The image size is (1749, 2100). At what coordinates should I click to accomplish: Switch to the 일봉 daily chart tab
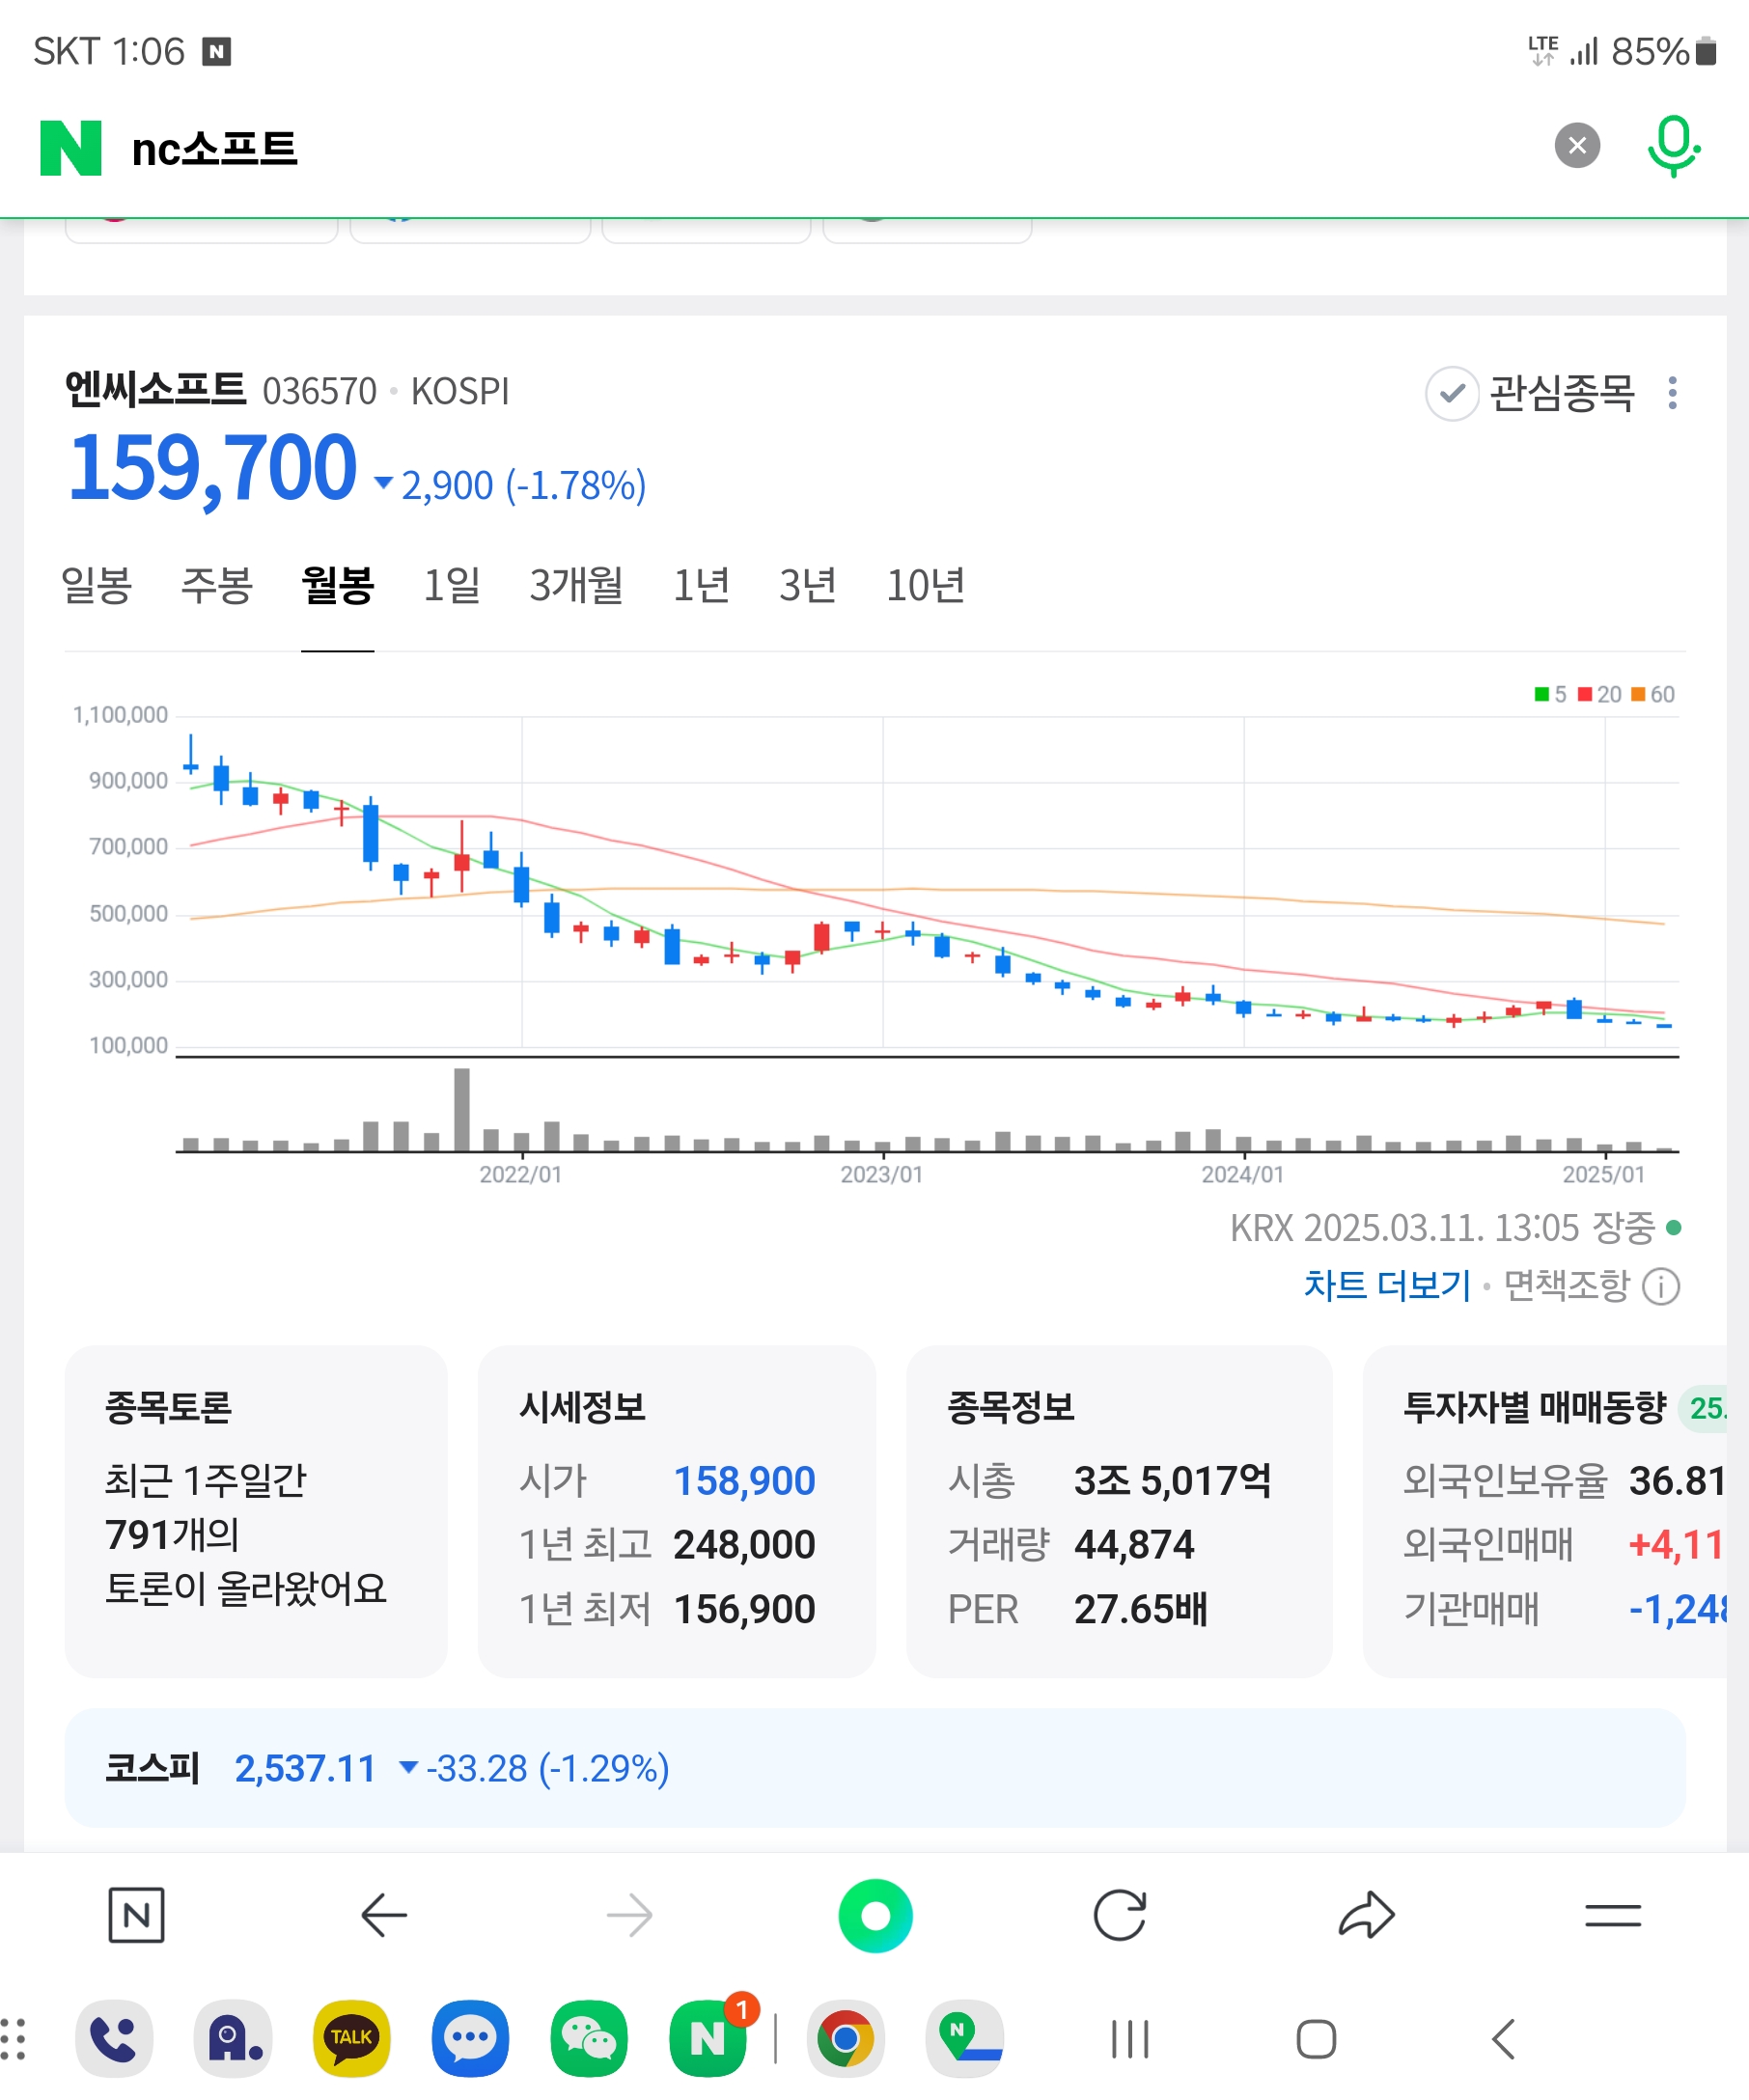point(96,585)
